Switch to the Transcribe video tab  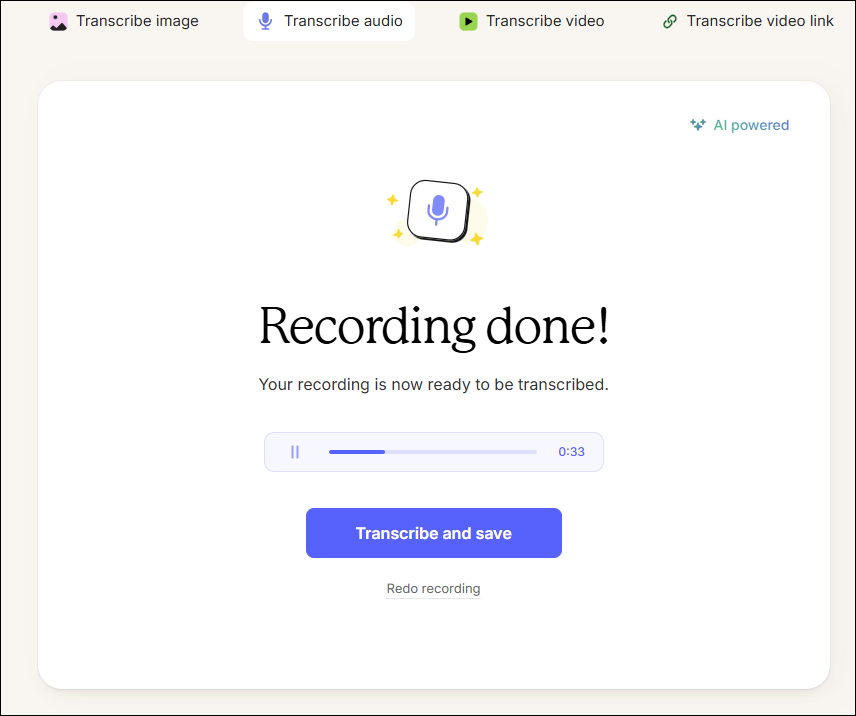click(x=532, y=21)
